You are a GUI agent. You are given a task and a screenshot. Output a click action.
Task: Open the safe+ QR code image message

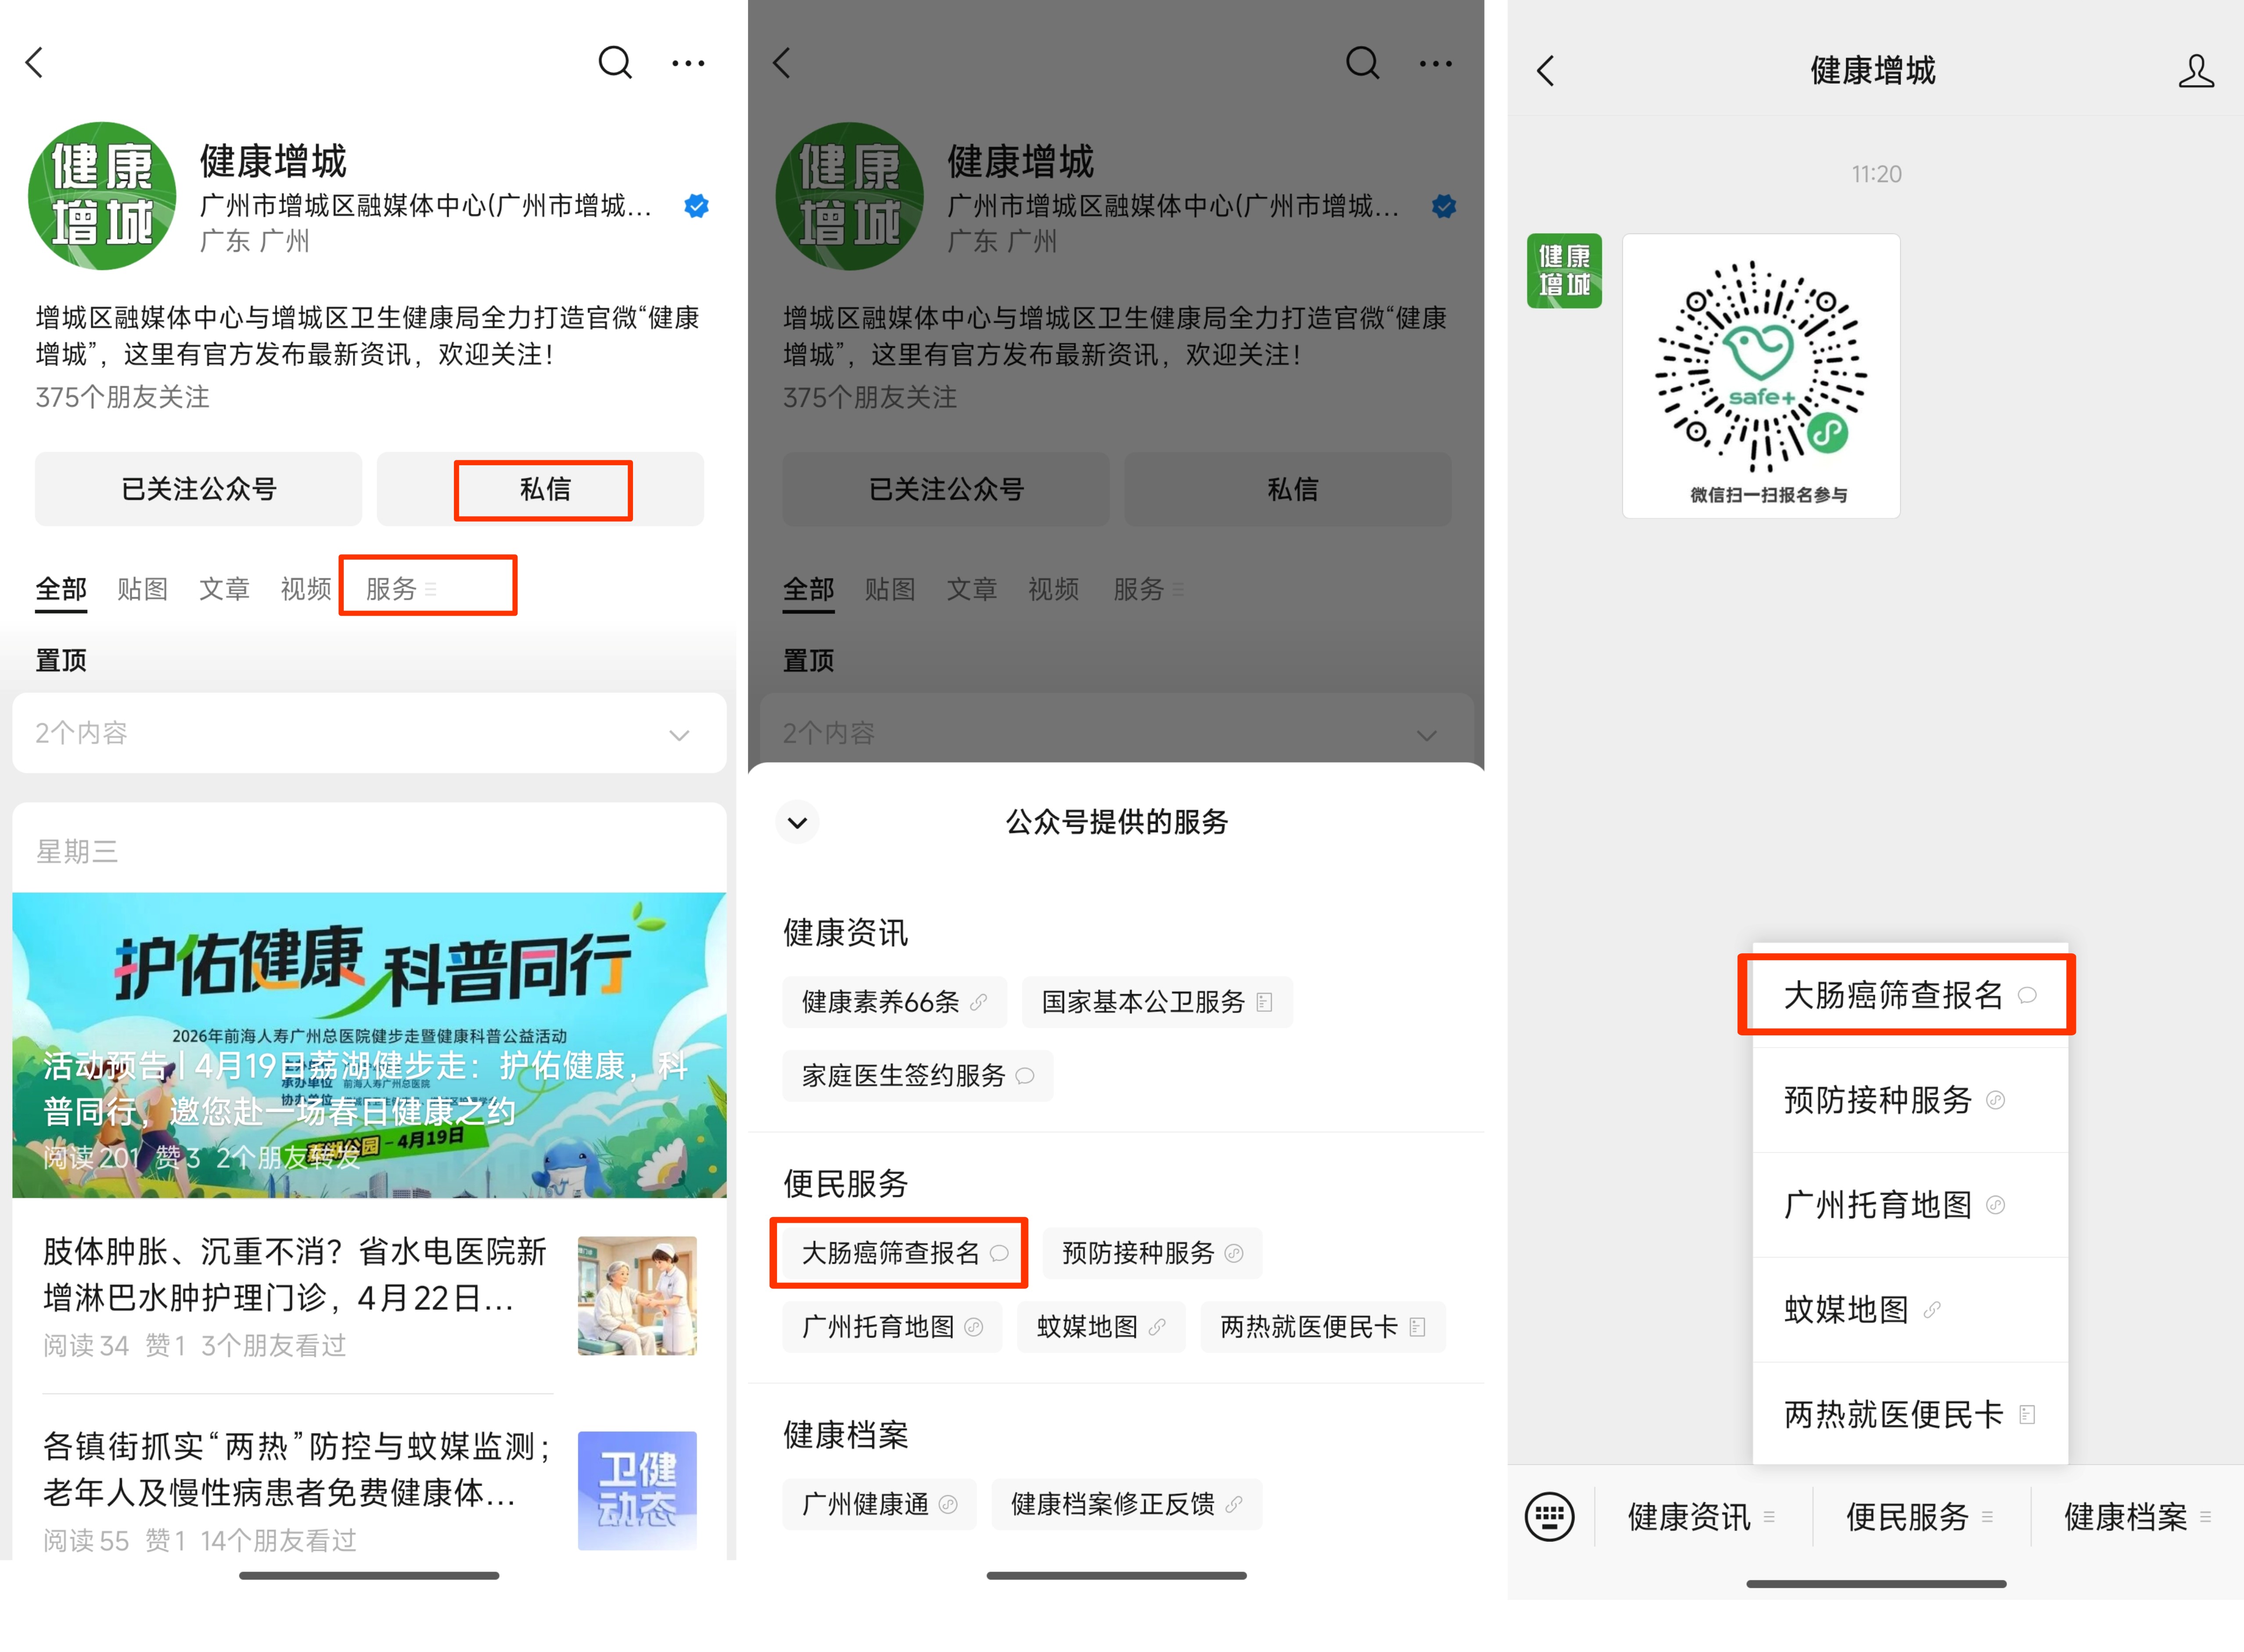click(1761, 376)
